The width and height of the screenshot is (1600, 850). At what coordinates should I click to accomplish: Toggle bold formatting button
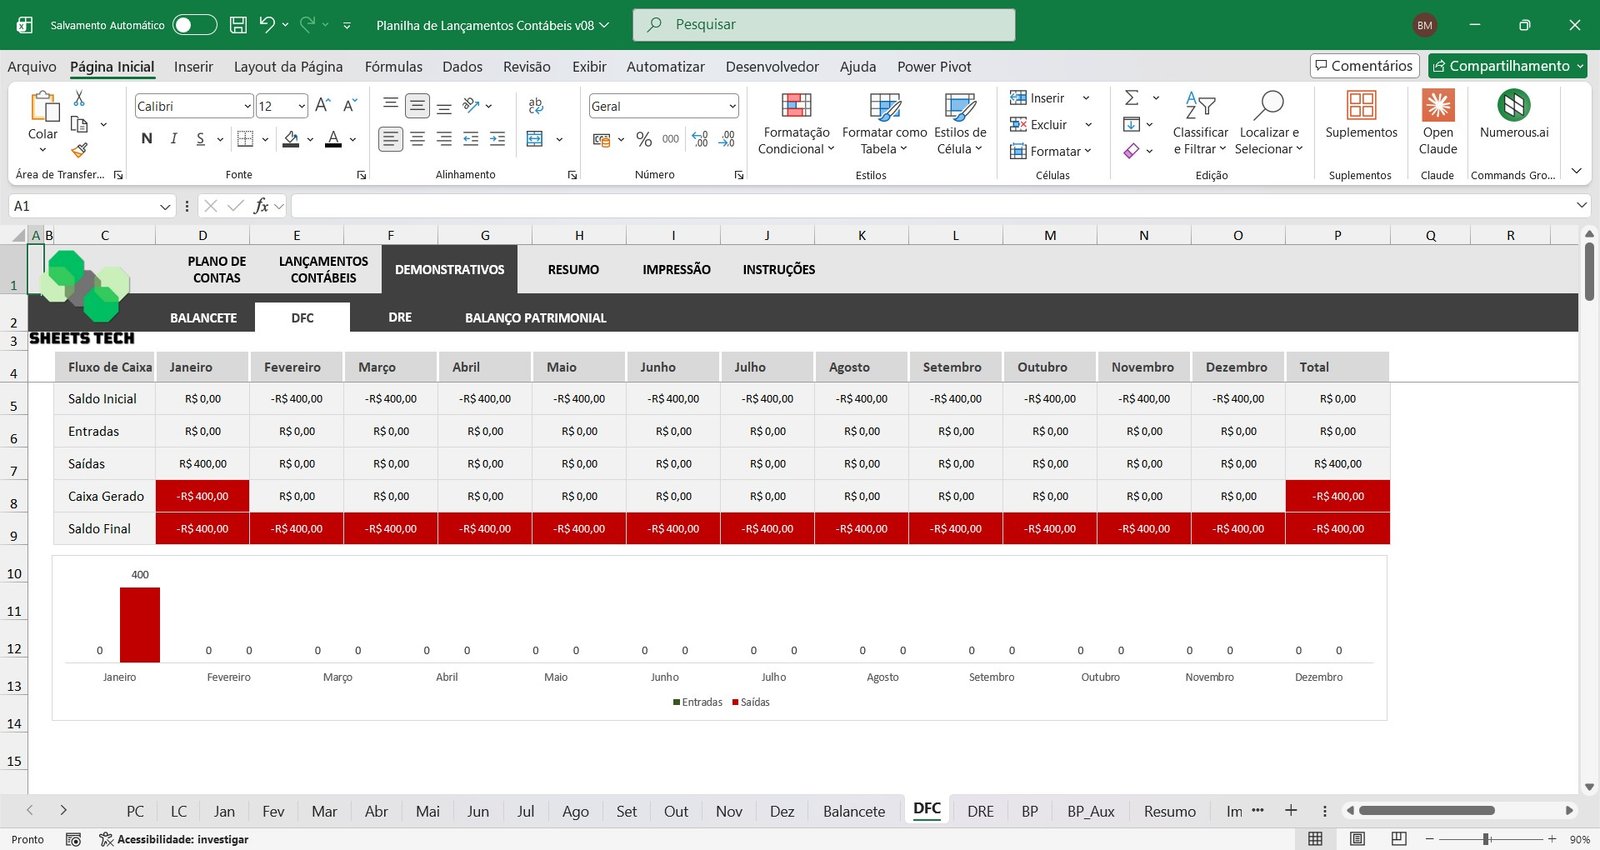(x=147, y=139)
